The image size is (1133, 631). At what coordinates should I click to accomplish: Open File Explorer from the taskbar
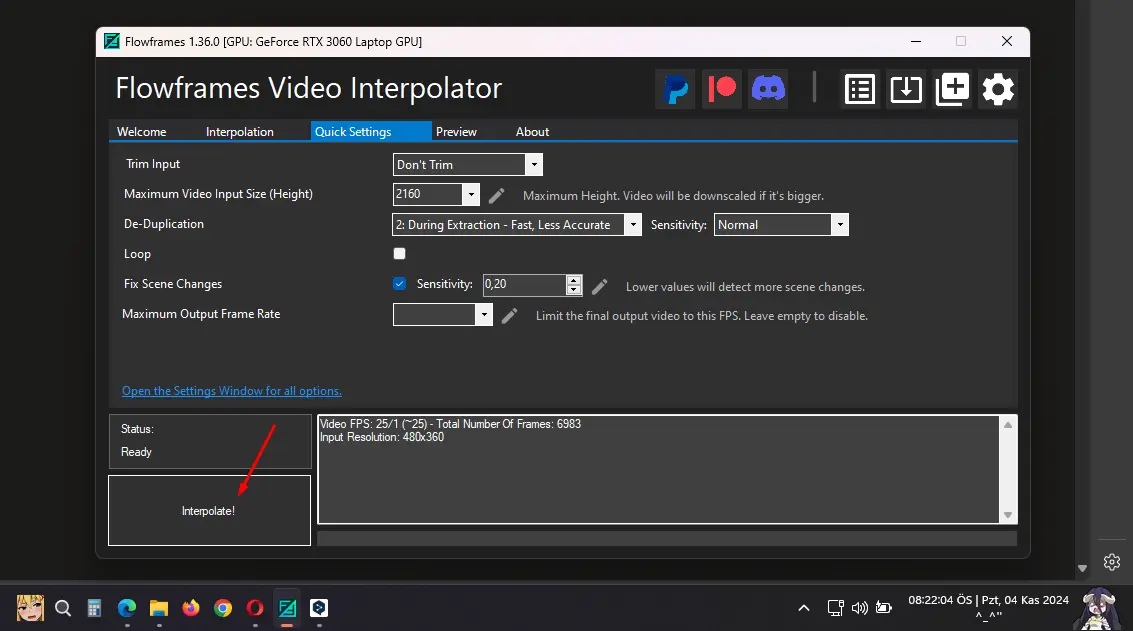(x=159, y=608)
